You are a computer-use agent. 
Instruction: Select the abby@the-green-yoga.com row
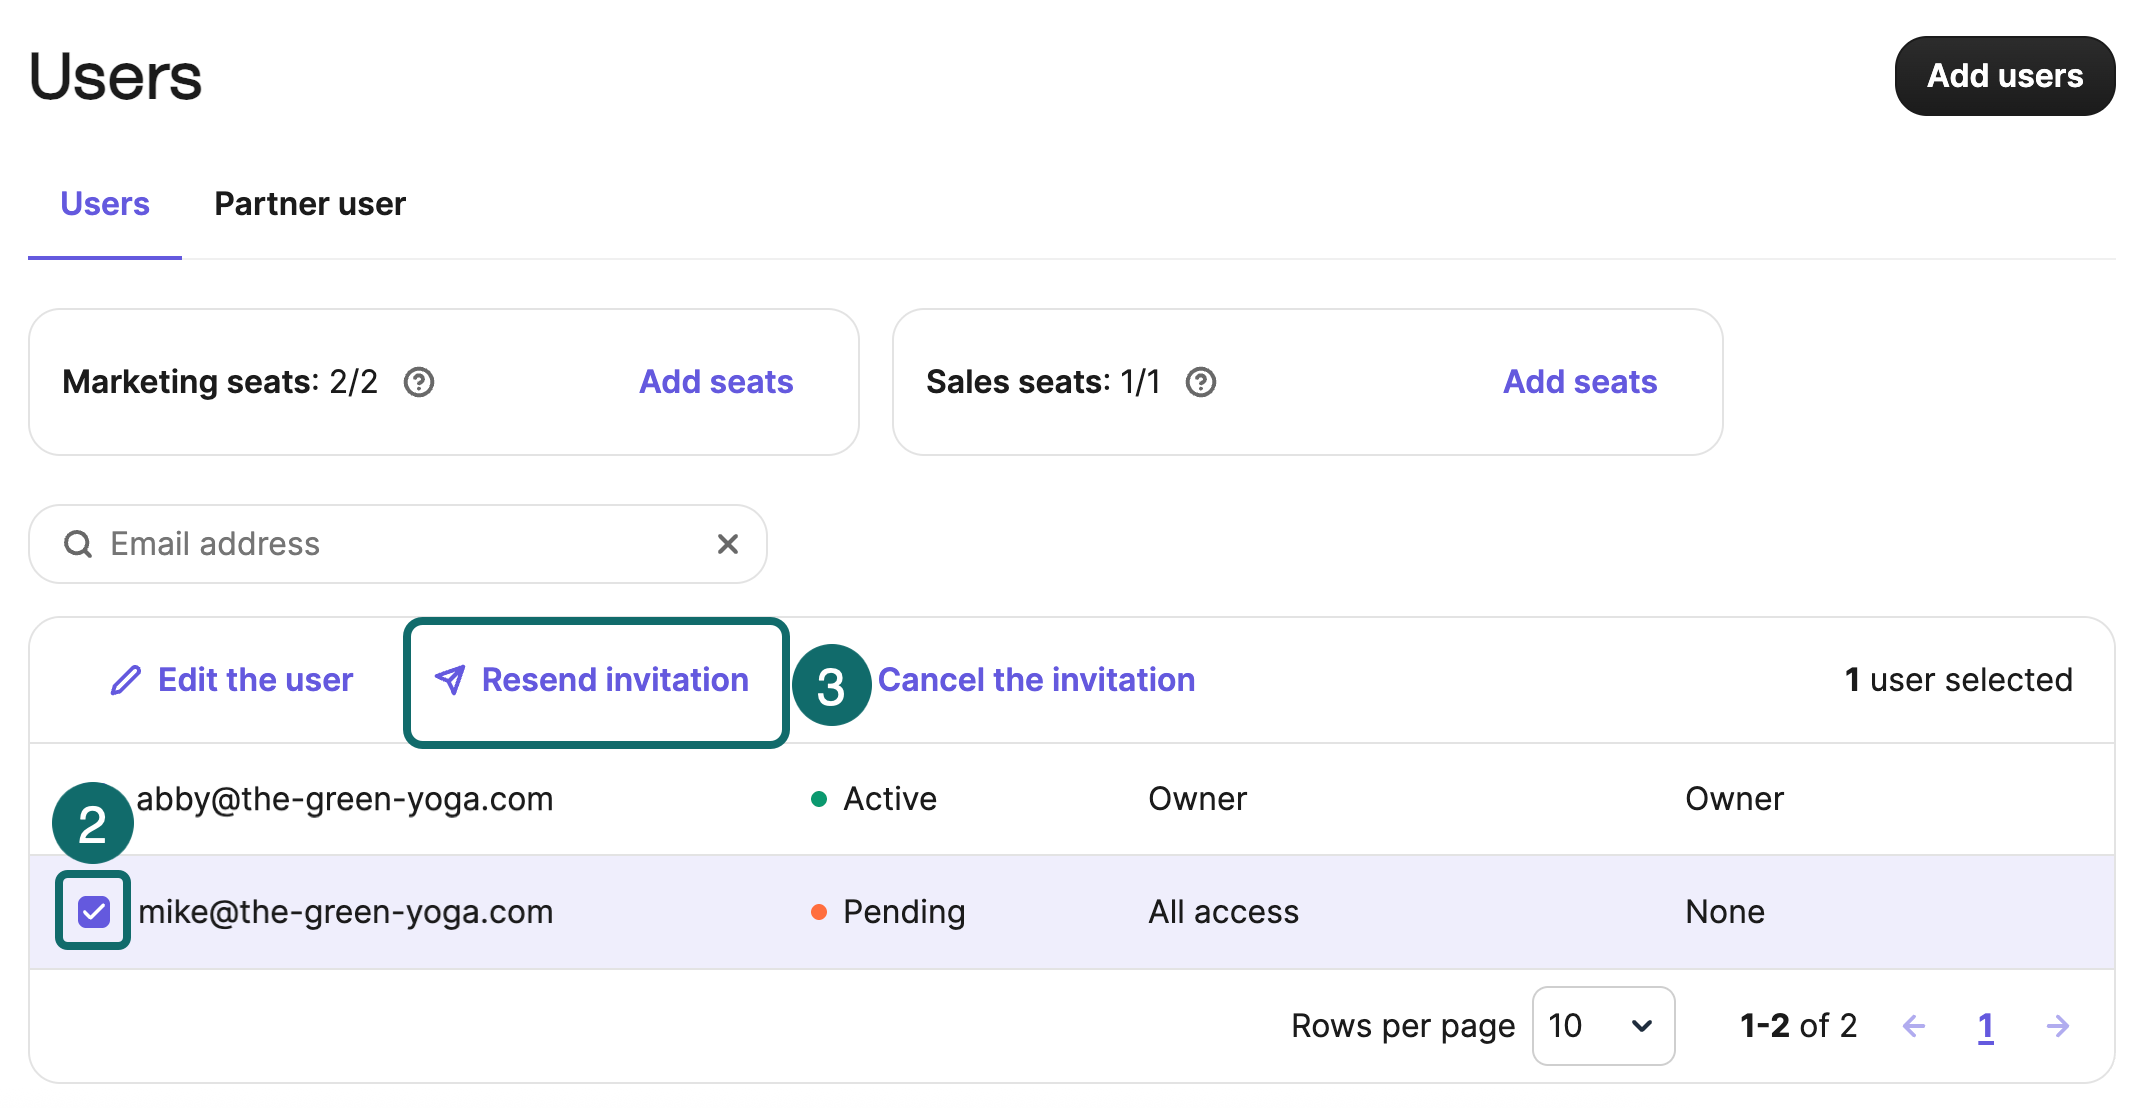345,799
